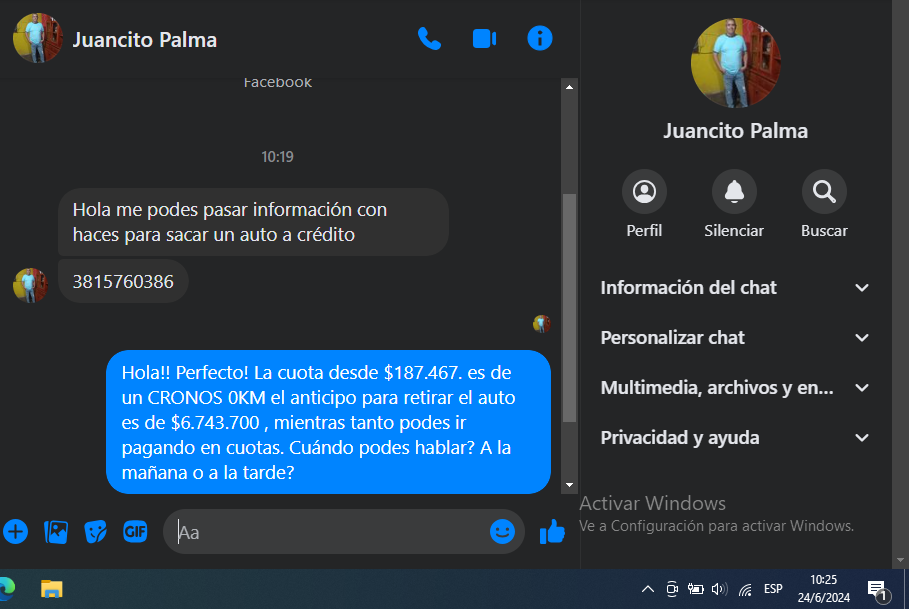Start a video call from chat header
The height and width of the screenshot is (609, 909).
[484, 39]
